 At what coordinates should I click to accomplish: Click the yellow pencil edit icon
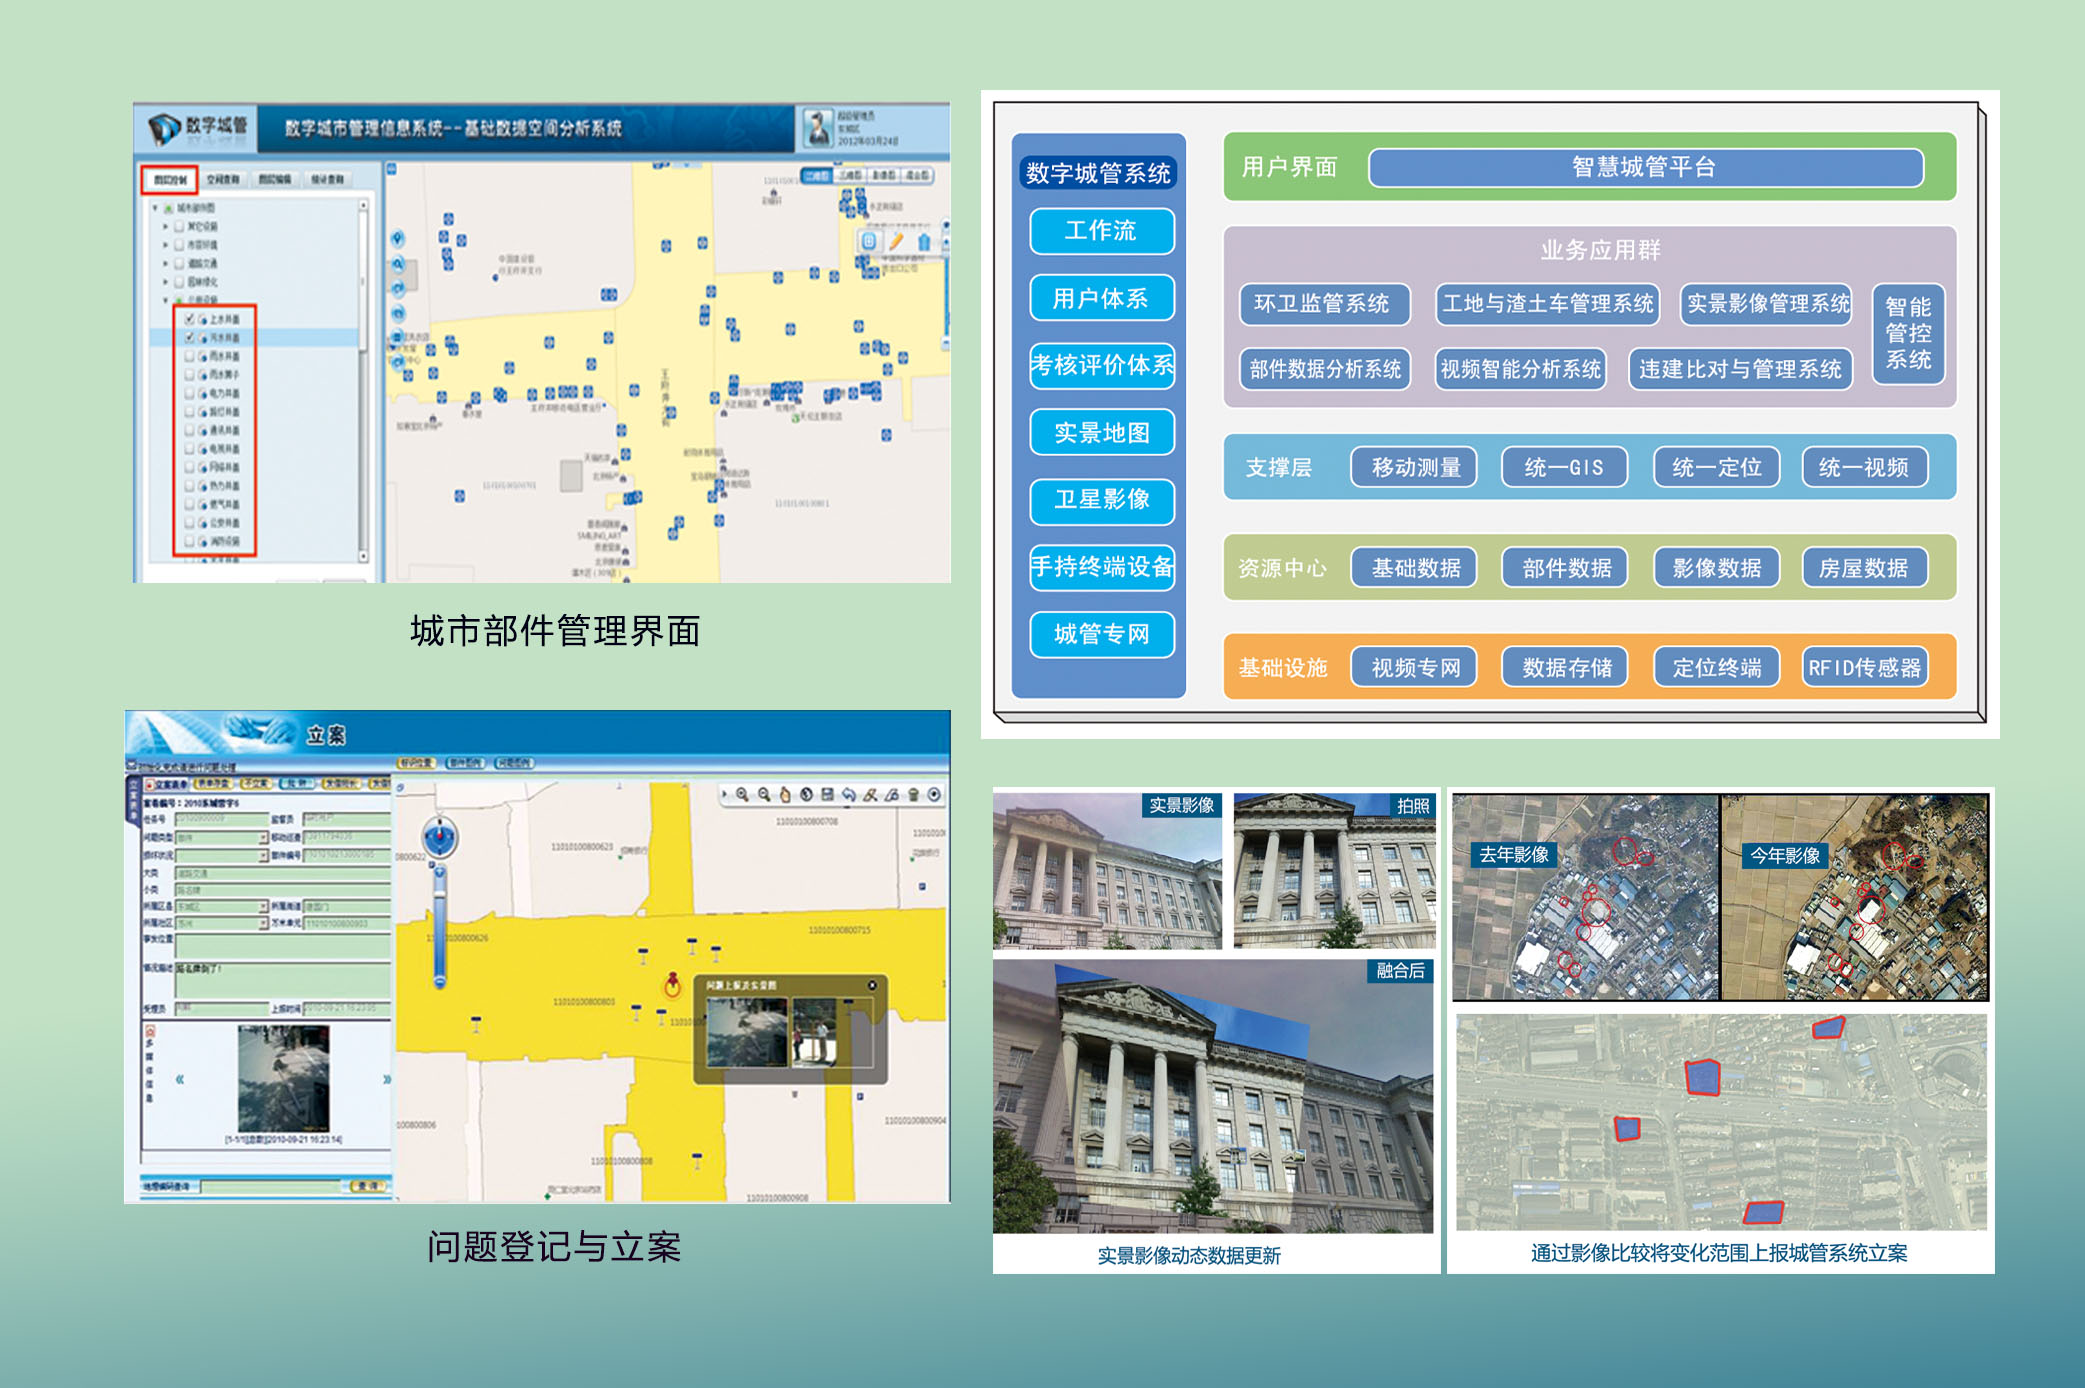click(x=896, y=241)
